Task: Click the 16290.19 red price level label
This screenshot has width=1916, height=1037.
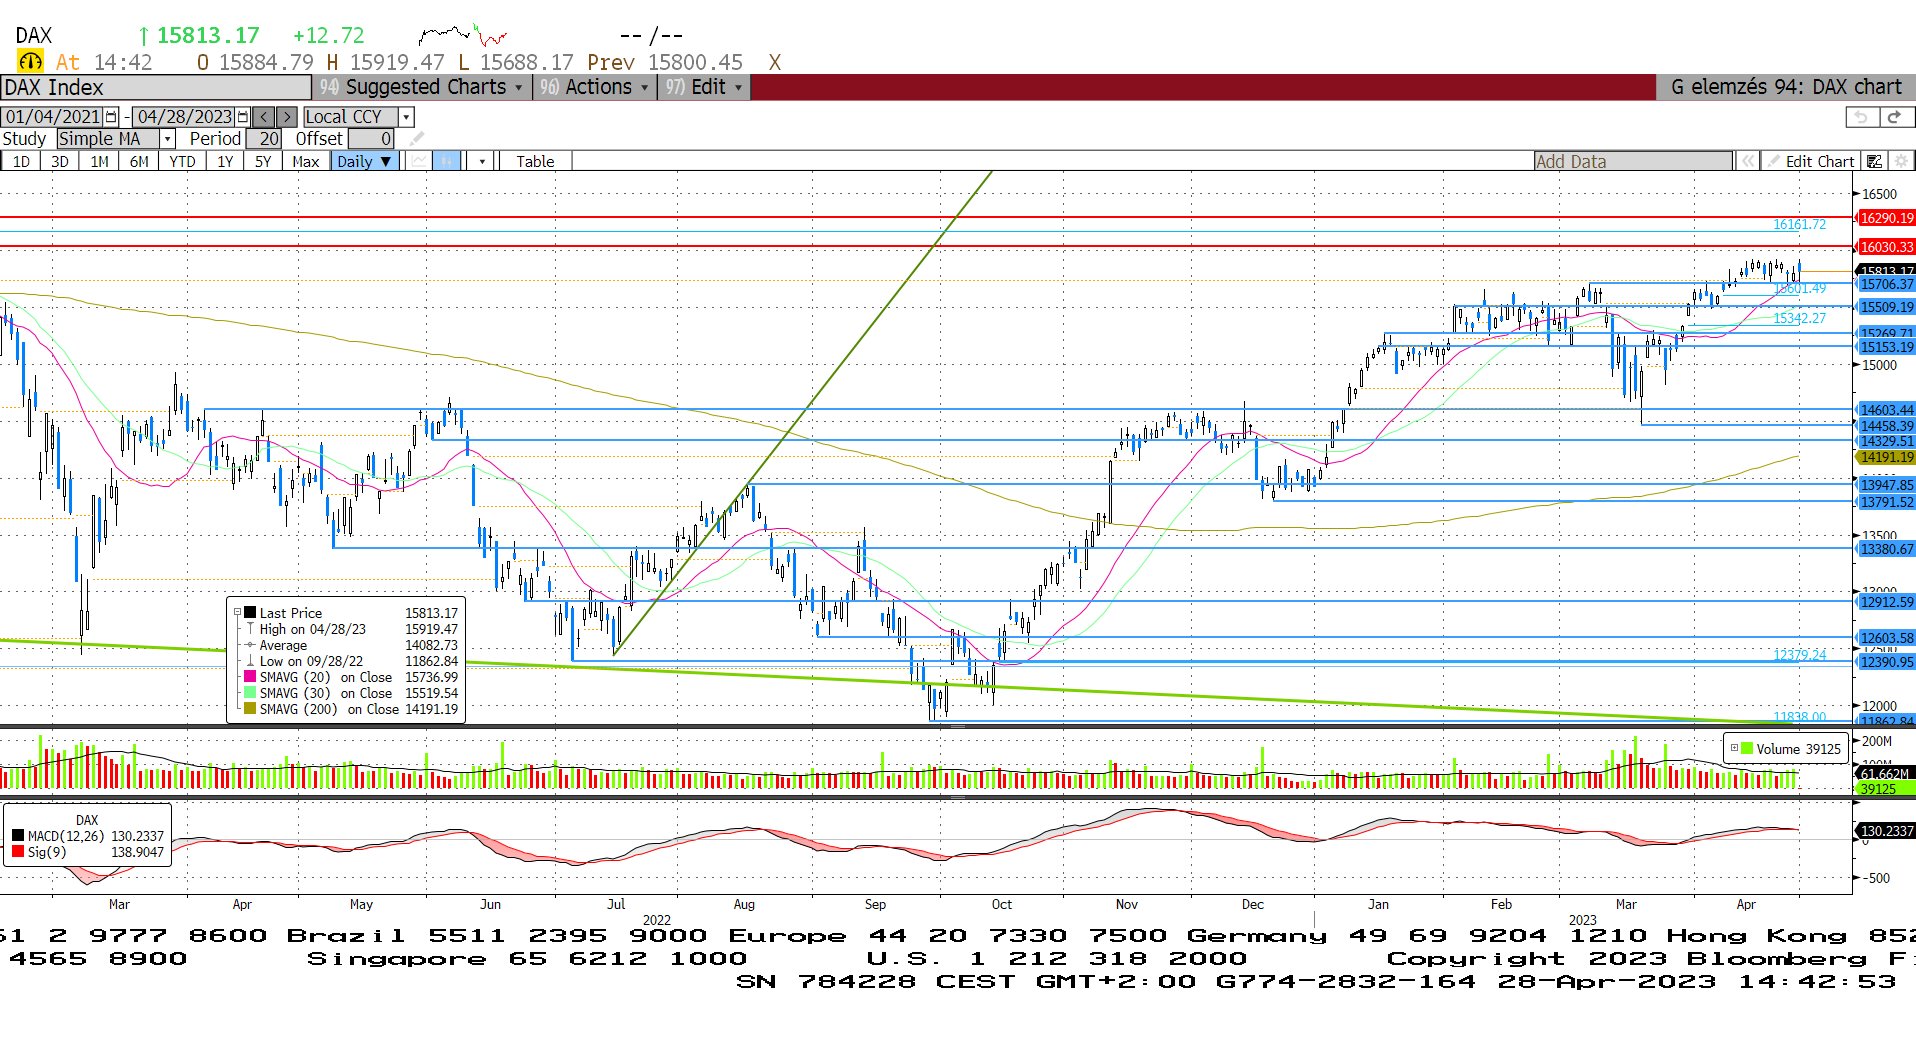Action: click(x=1886, y=218)
